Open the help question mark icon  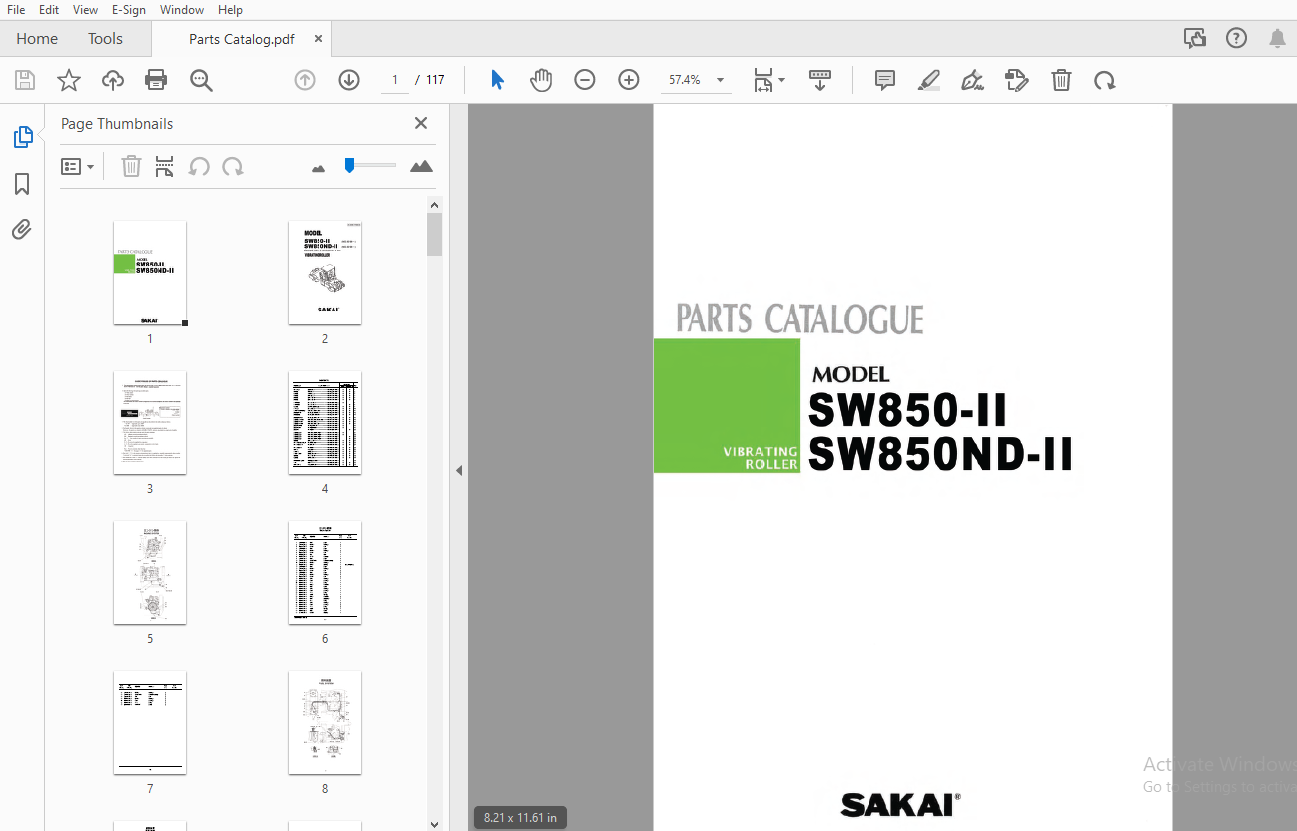(1236, 38)
